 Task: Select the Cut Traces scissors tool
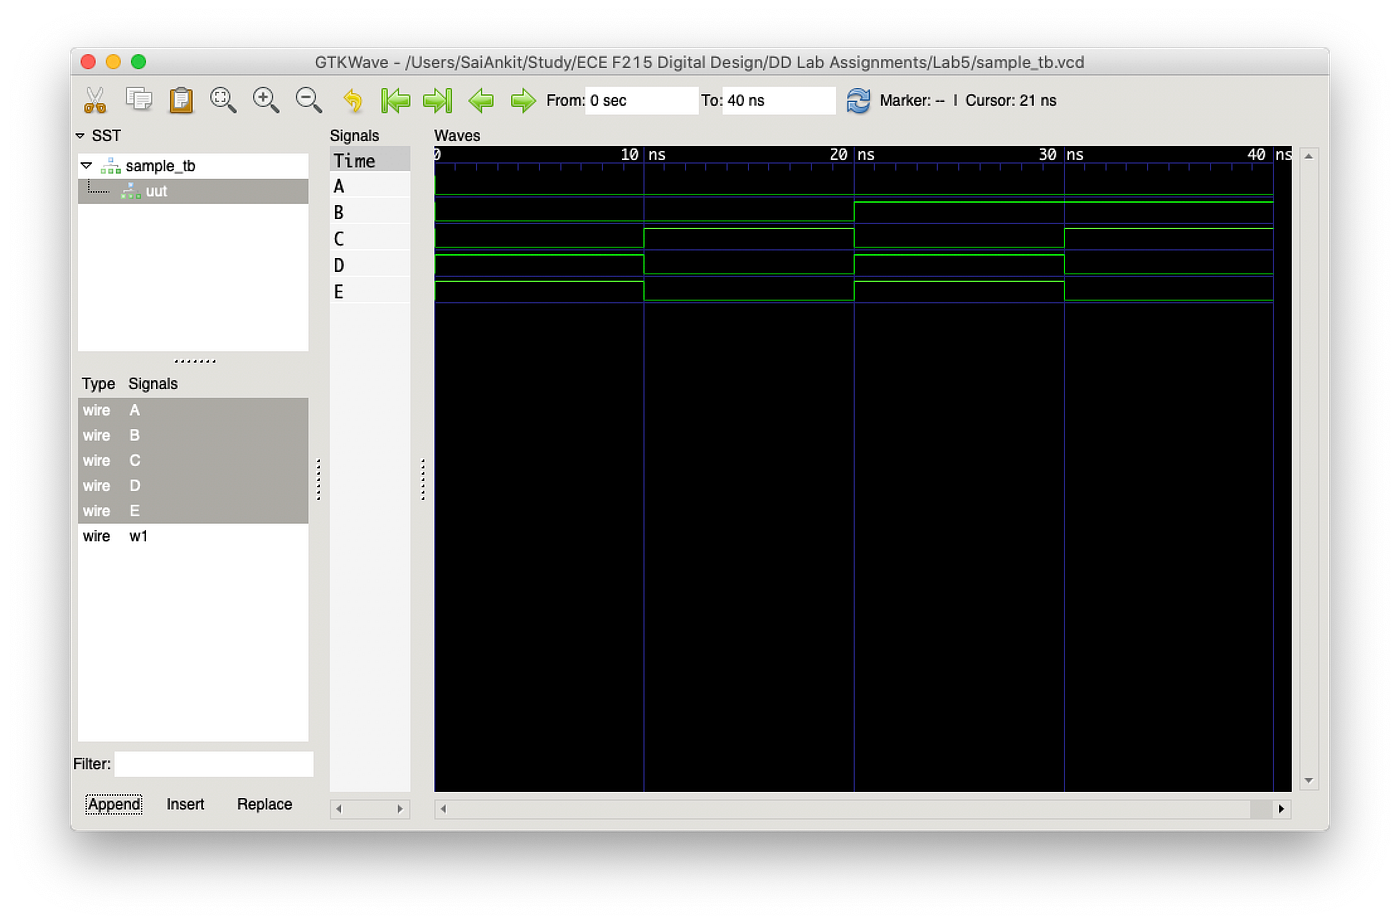(x=97, y=100)
